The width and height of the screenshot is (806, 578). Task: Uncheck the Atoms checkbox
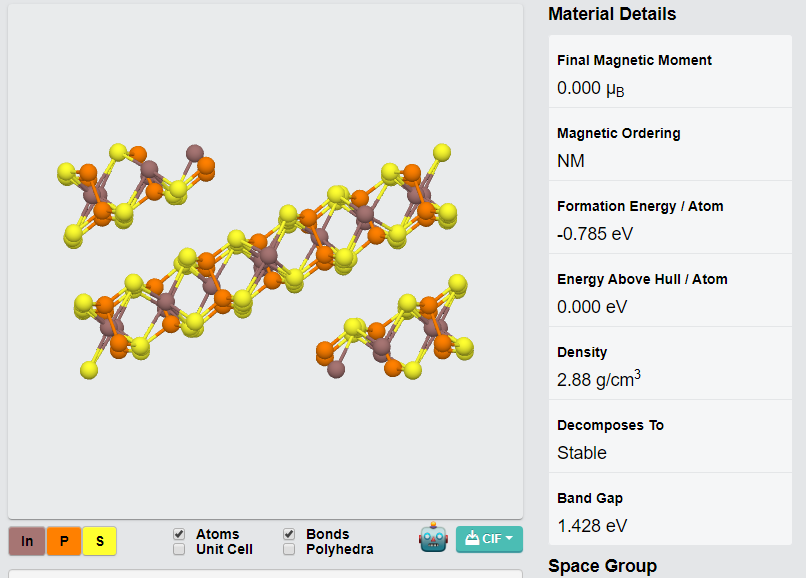tap(179, 535)
